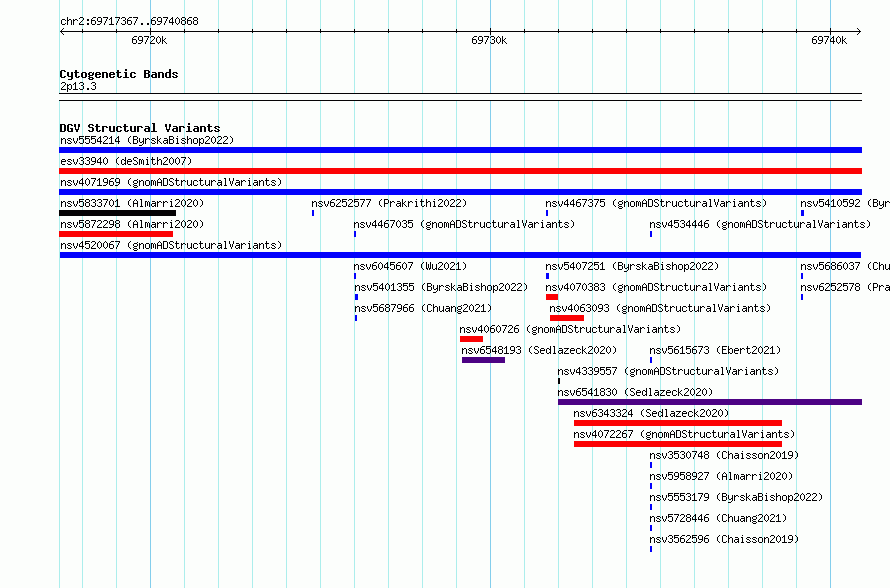
Task: Select the small red bar under nsv4070383
Action: (552, 297)
